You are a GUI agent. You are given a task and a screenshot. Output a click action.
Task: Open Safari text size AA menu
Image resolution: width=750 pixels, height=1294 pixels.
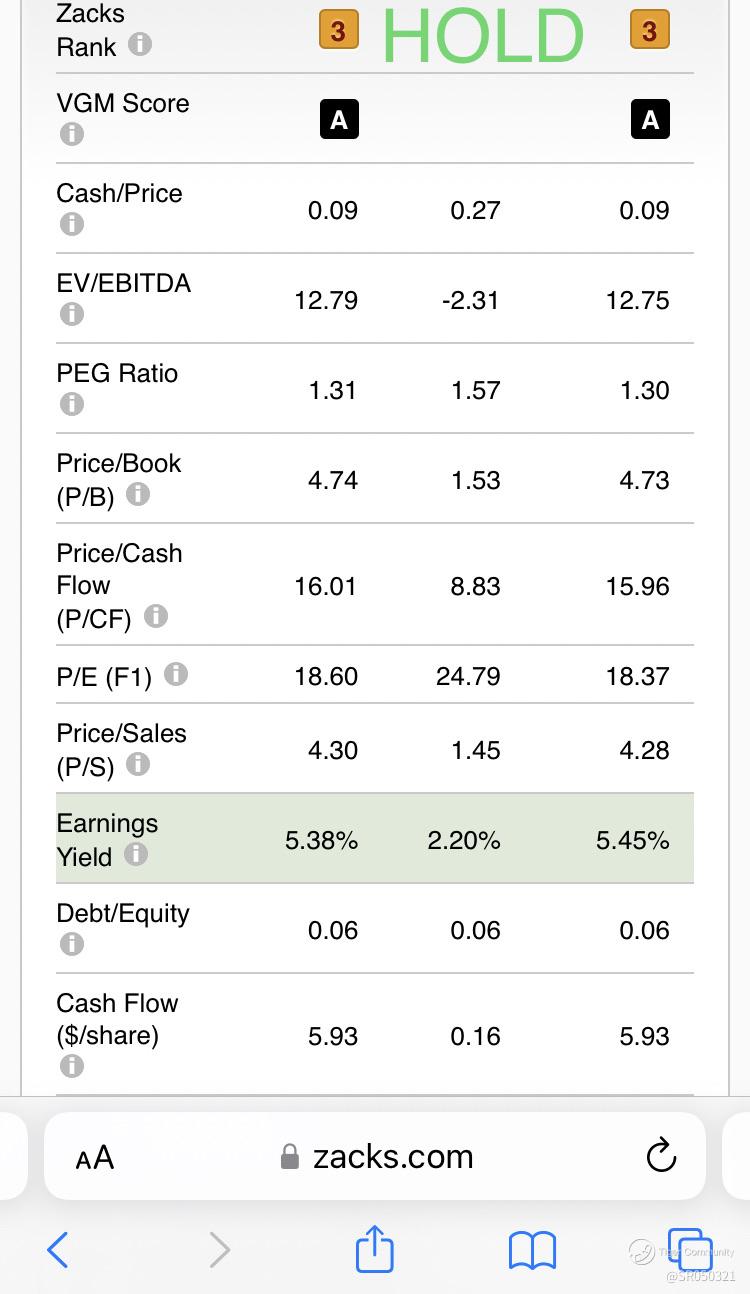[x=95, y=1157]
